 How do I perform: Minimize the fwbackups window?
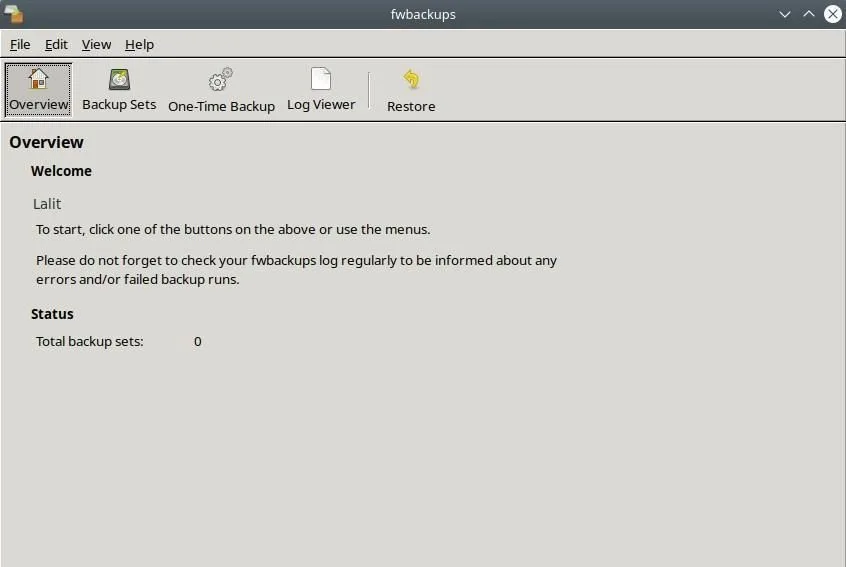tap(785, 14)
